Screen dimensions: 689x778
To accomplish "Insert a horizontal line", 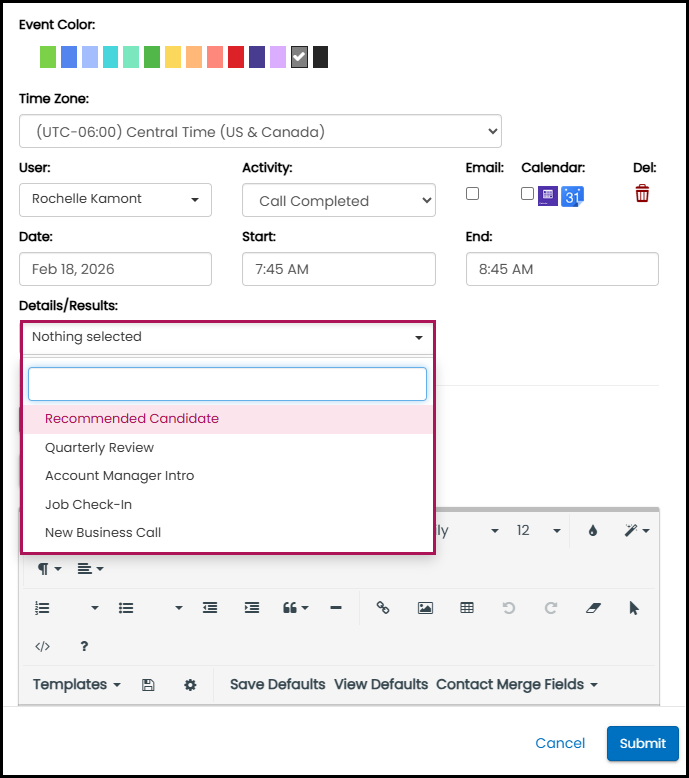I will [336, 608].
